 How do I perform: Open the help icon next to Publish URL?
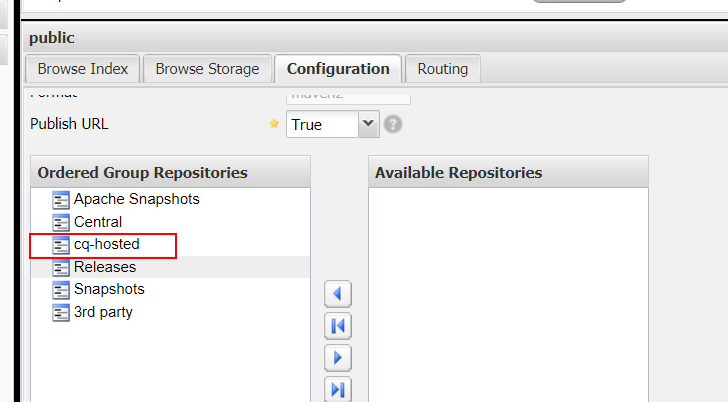click(393, 124)
